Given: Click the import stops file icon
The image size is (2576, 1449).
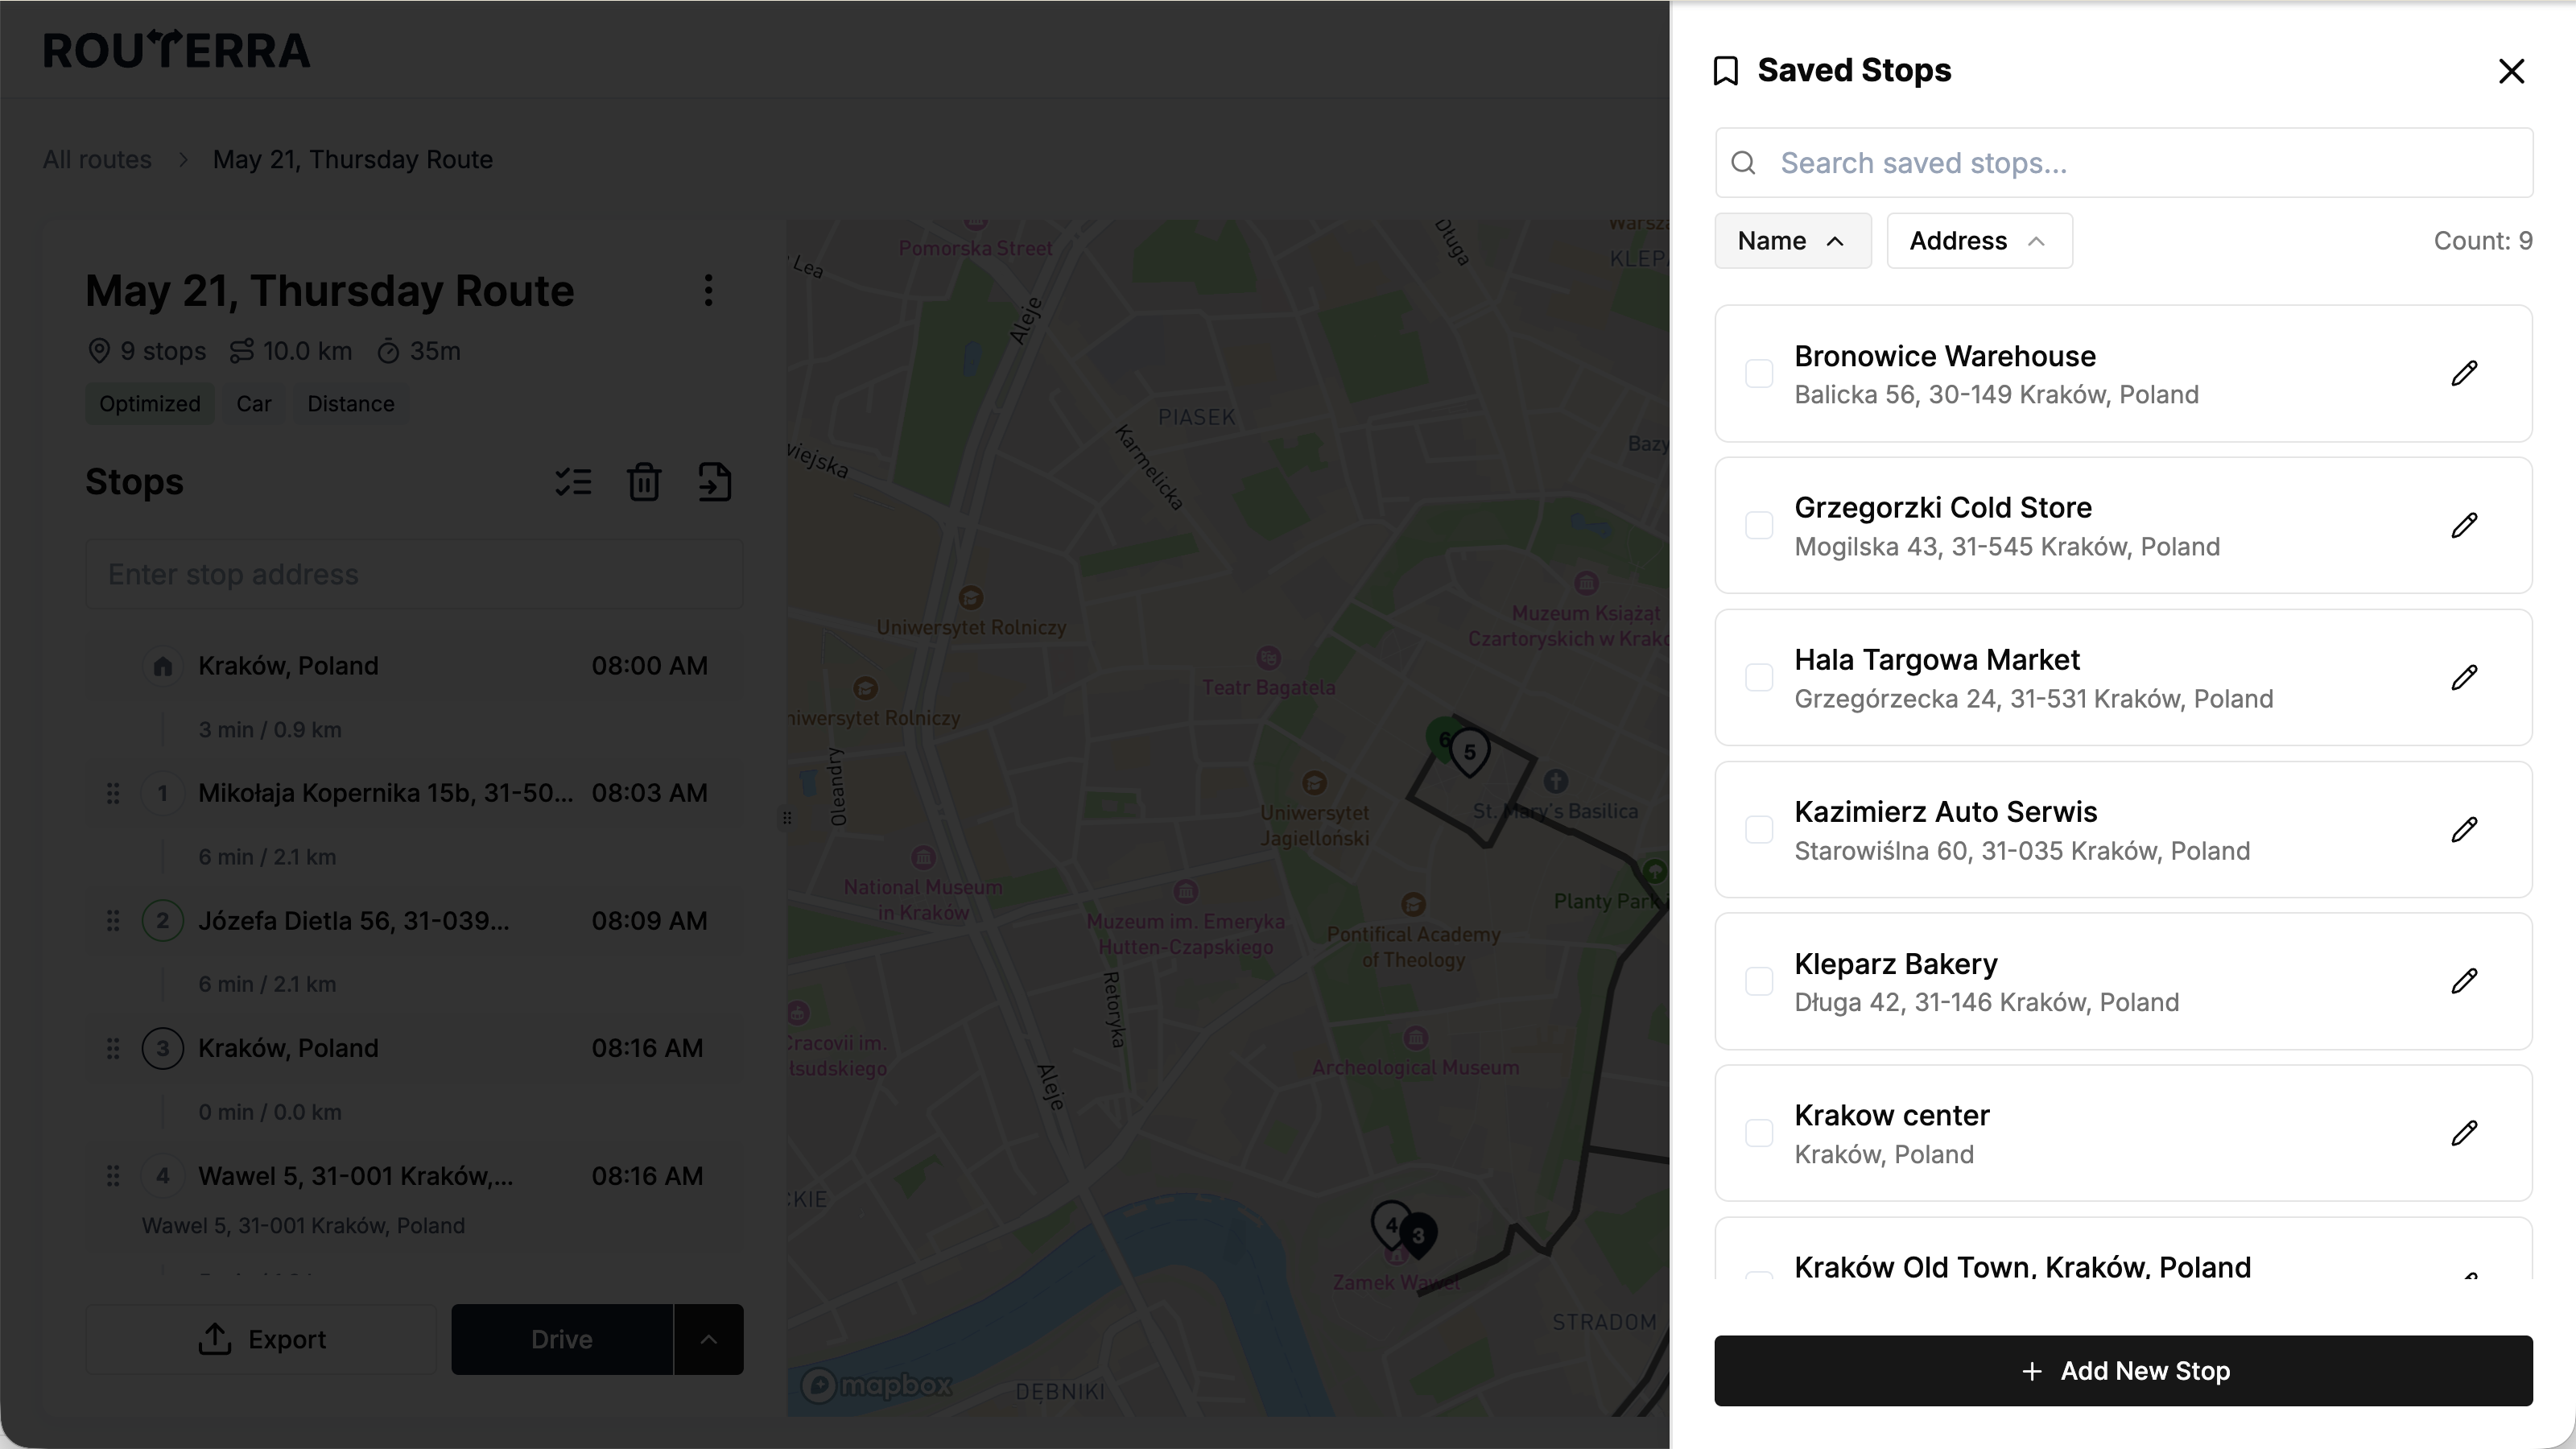Looking at the screenshot, I should click(x=714, y=482).
